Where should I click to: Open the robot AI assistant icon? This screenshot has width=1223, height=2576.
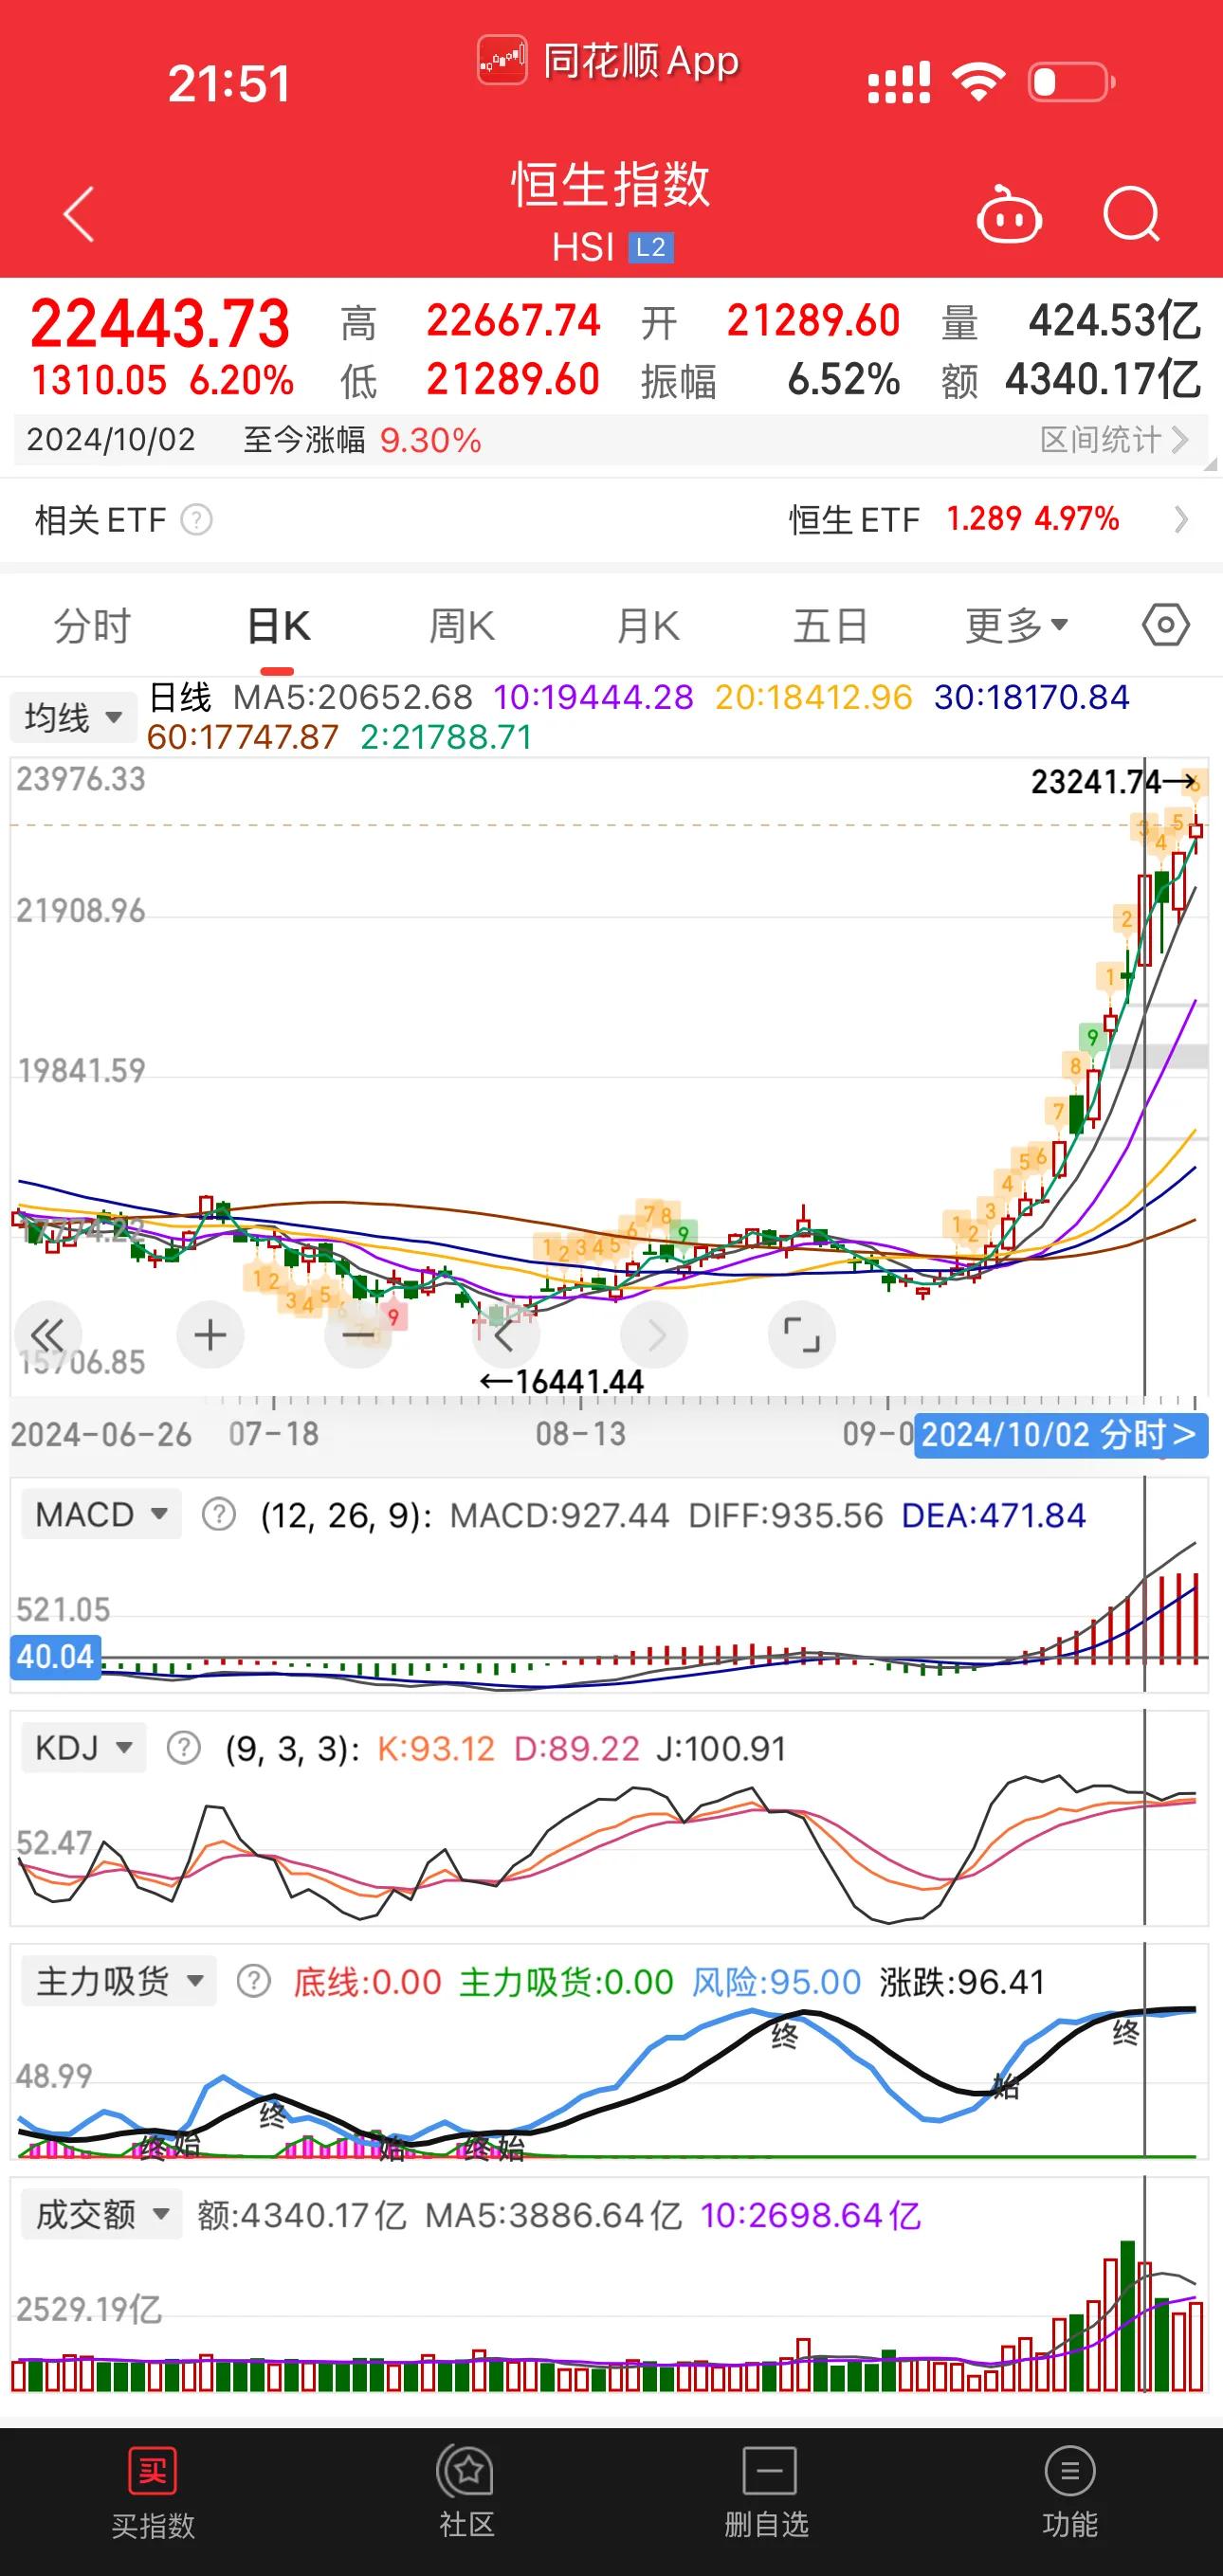1008,214
